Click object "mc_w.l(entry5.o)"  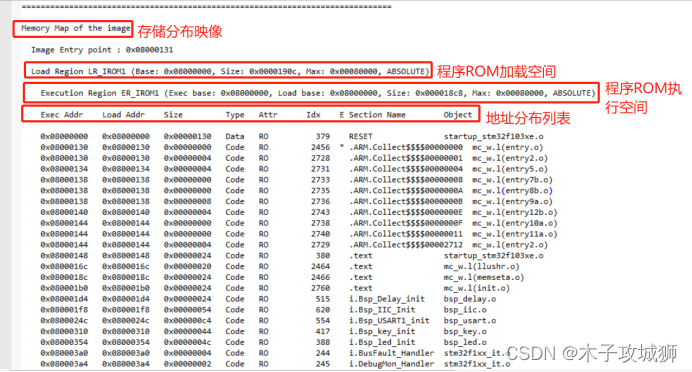coord(510,169)
